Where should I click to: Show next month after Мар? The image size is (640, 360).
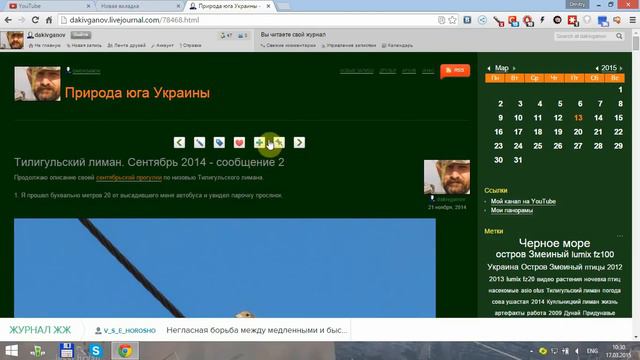coord(514,68)
